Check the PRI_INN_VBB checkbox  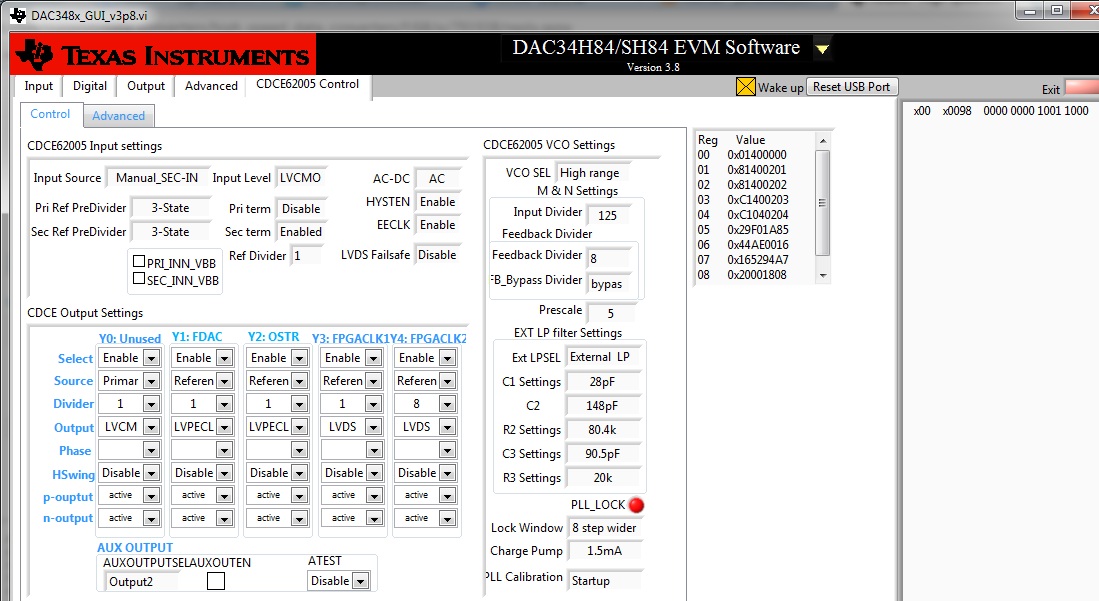(x=139, y=262)
